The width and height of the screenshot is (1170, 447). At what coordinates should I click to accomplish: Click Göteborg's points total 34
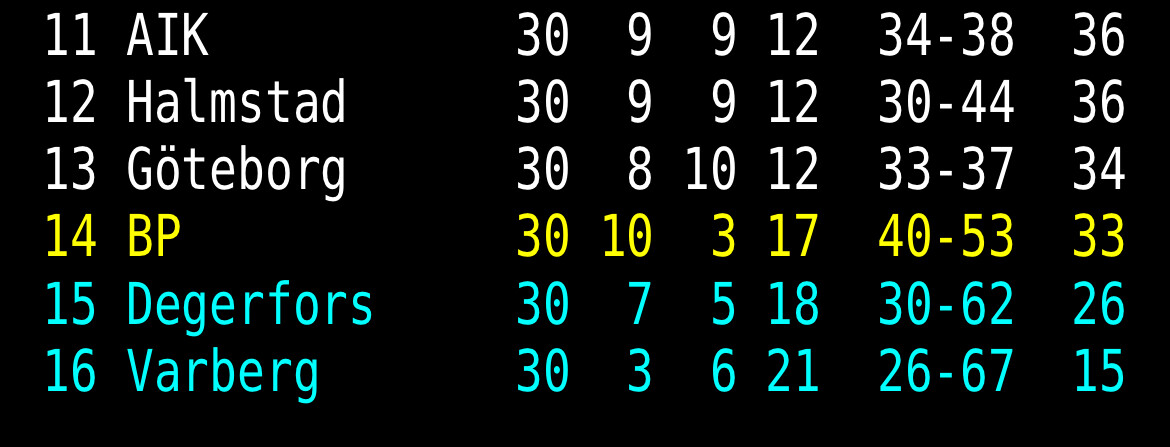pos(1098,170)
